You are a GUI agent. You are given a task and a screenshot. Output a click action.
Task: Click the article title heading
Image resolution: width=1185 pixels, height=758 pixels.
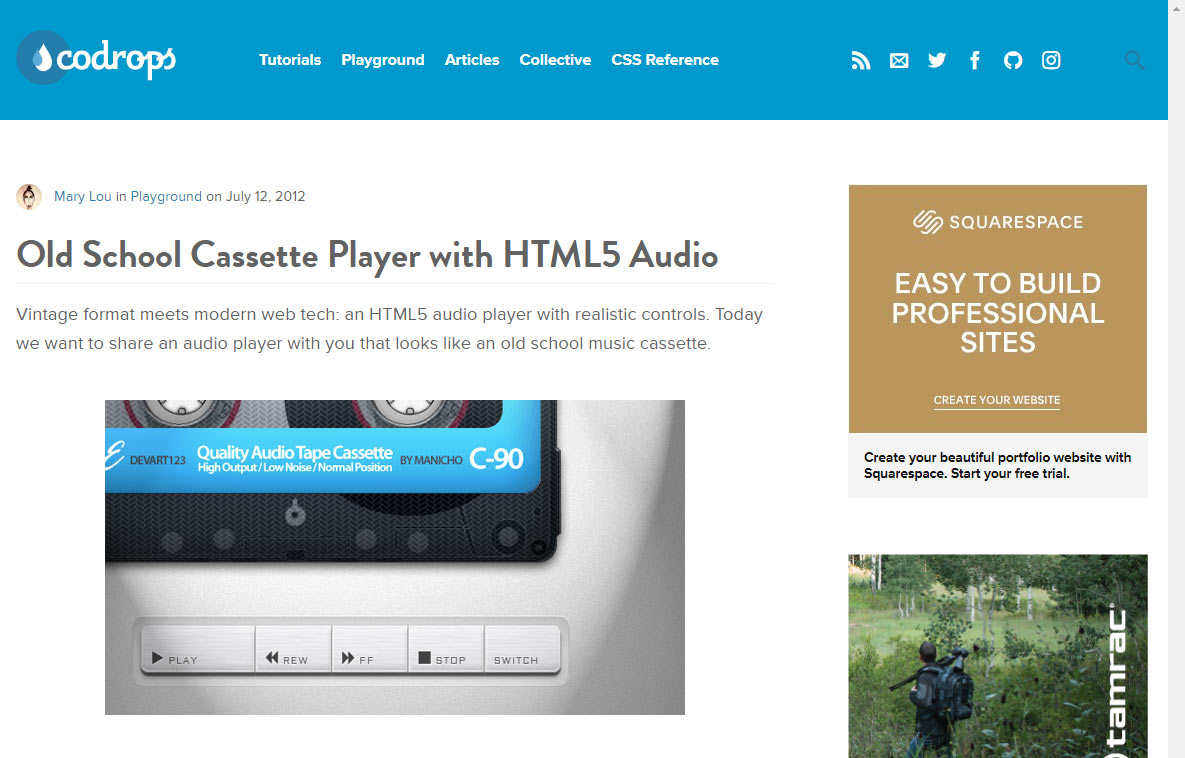pos(367,255)
